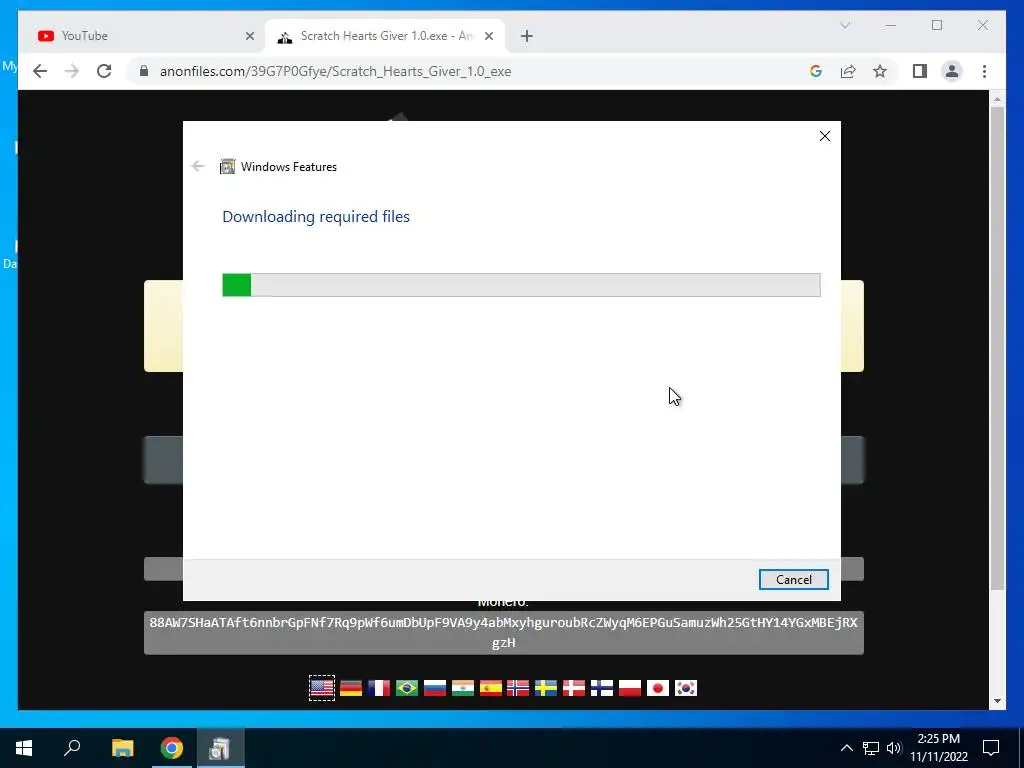Open Chrome profile menu
Viewport: 1024px width, 768px height.
(x=952, y=71)
